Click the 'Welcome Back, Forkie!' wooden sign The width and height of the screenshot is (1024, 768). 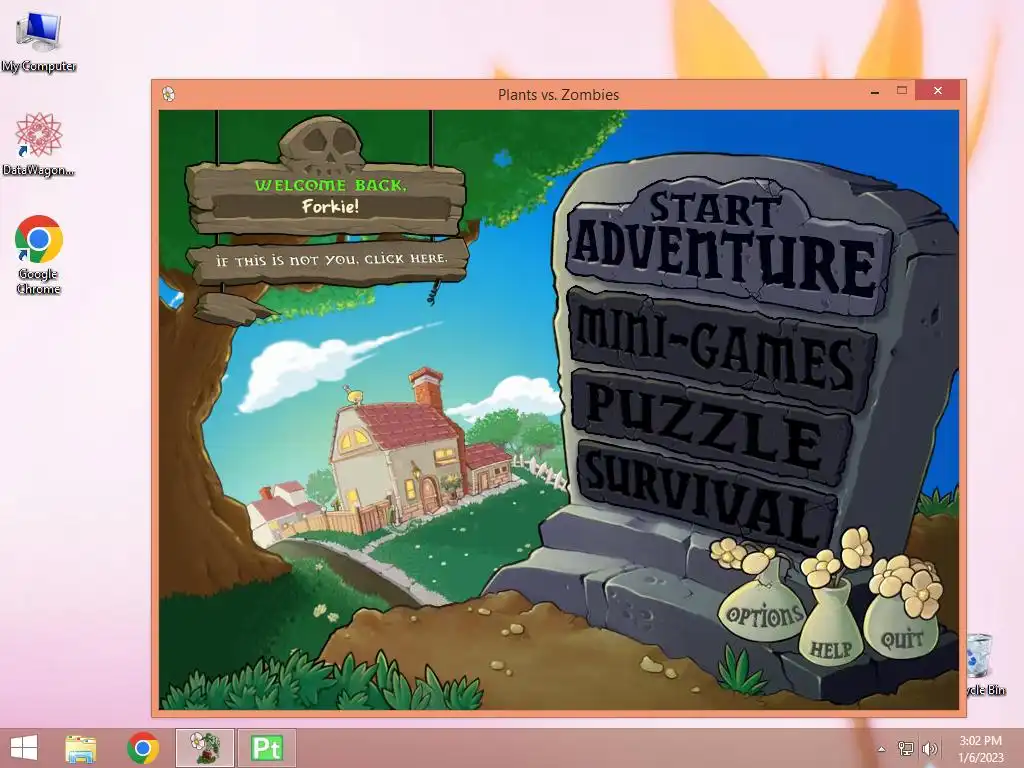pyautogui.click(x=327, y=197)
